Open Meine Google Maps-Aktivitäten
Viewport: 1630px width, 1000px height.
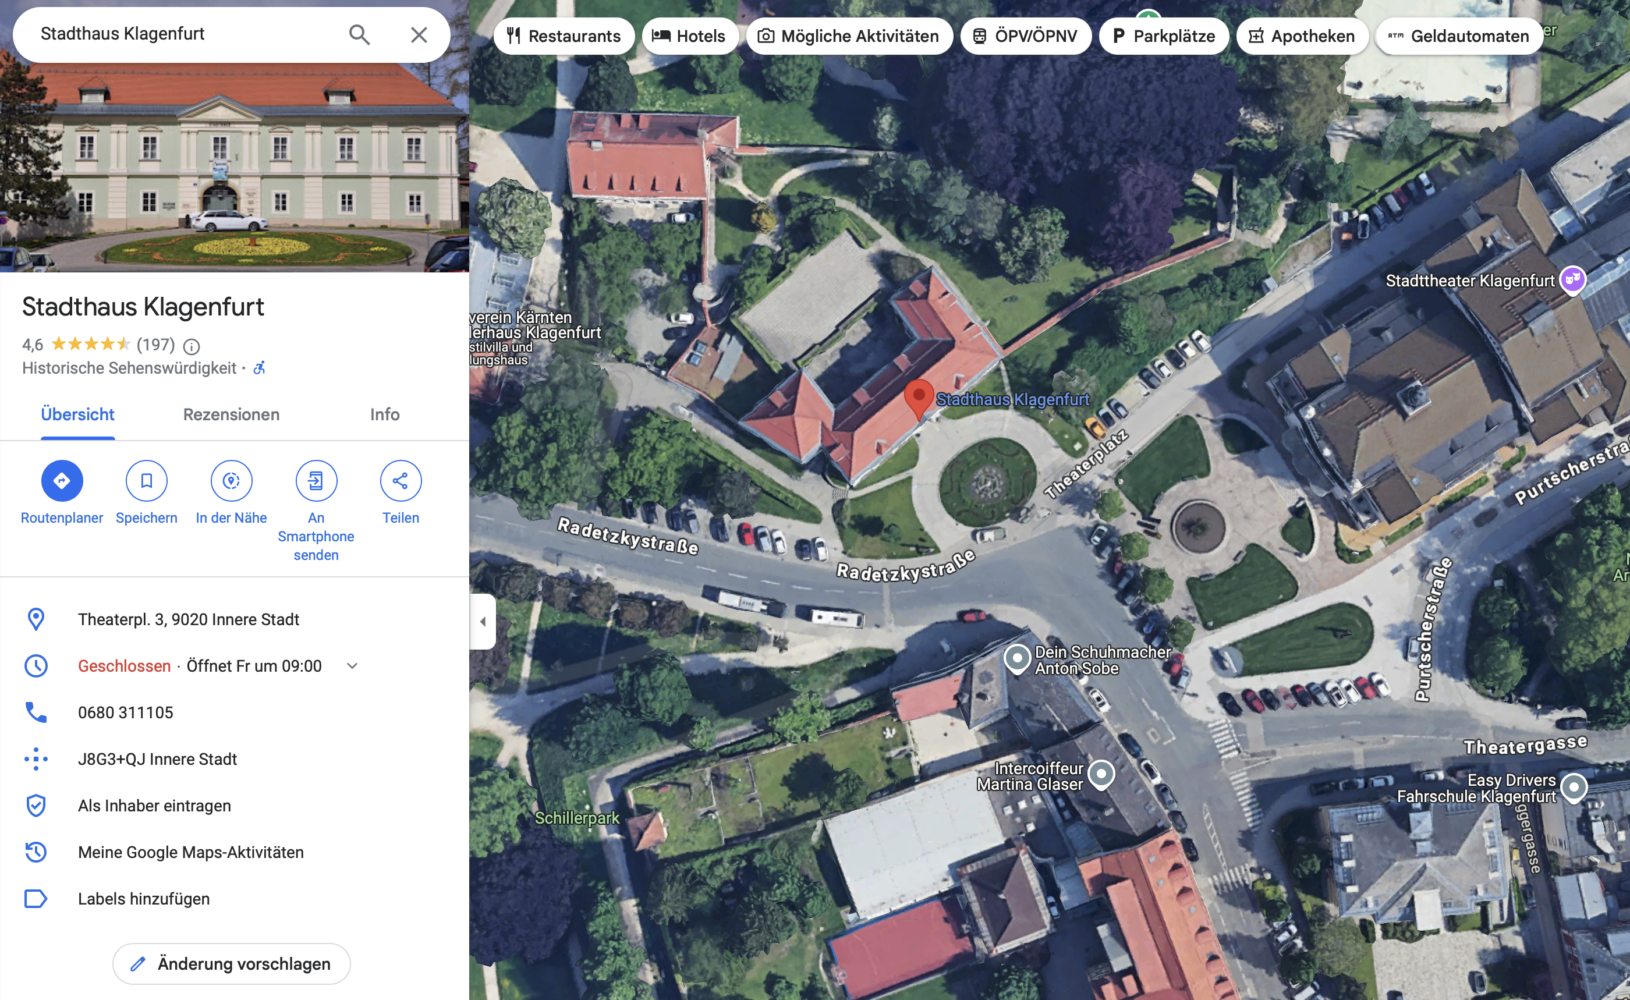click(x=191, y=852)
